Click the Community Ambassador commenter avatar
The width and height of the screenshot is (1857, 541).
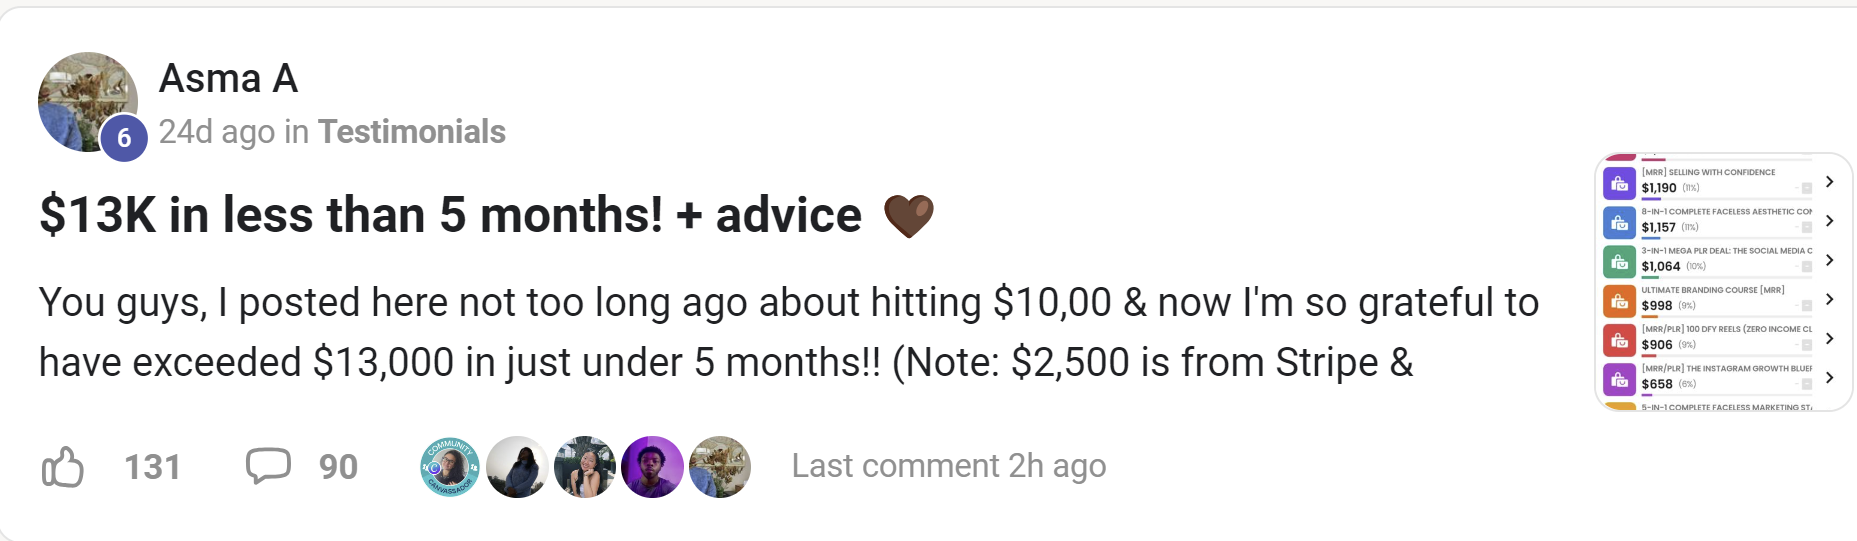pos(450,467)
